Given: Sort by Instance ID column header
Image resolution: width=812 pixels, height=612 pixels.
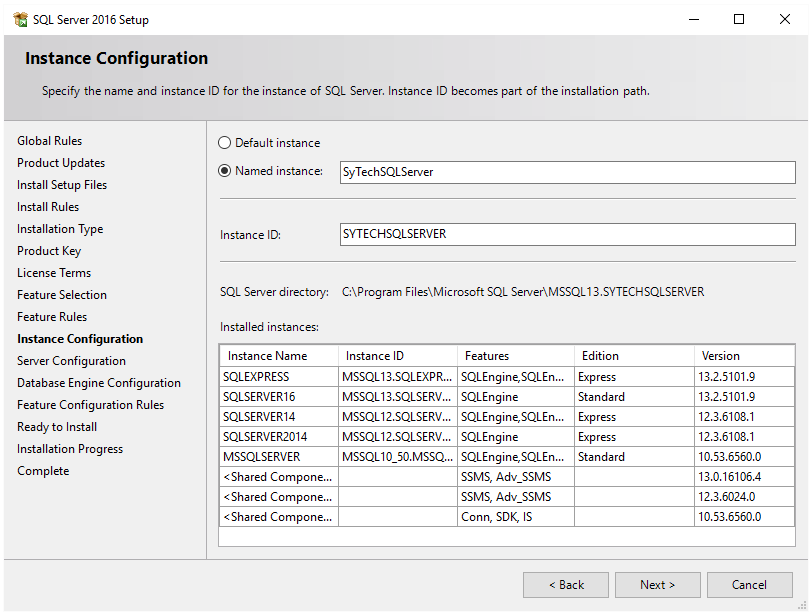Looking at the screenshot, I should tap(398, 356).
